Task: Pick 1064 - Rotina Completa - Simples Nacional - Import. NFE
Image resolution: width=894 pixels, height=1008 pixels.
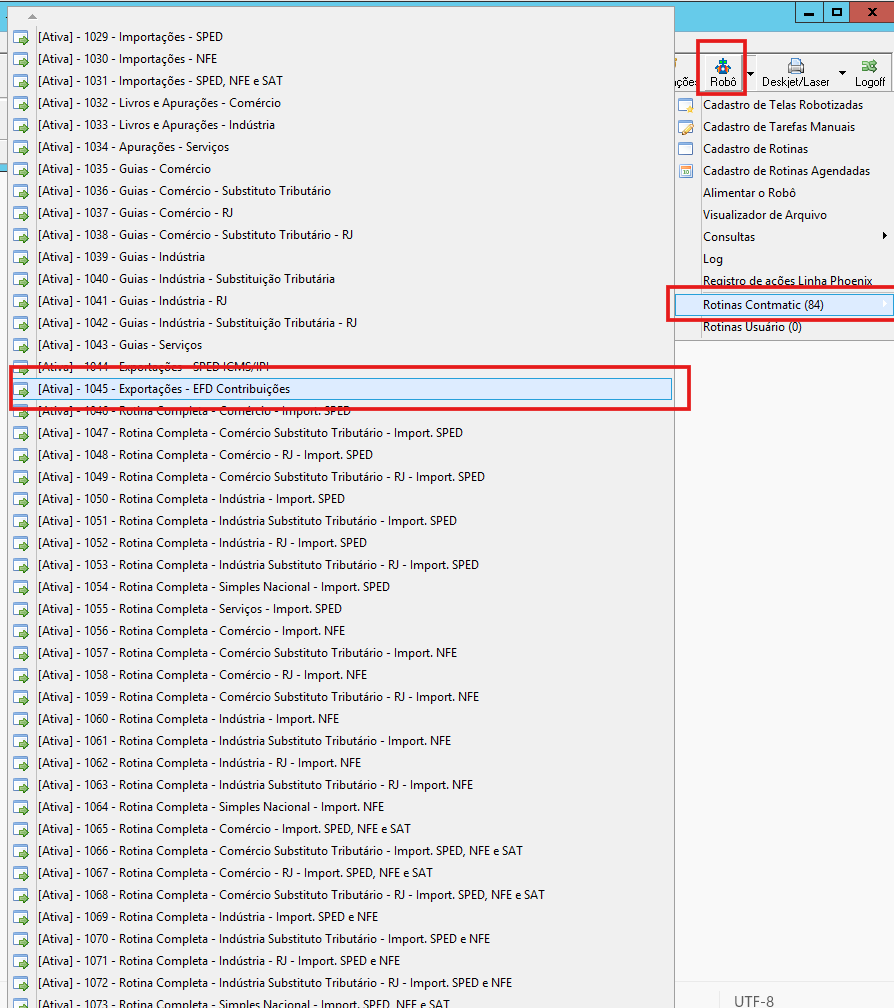Action: [211, 807]
